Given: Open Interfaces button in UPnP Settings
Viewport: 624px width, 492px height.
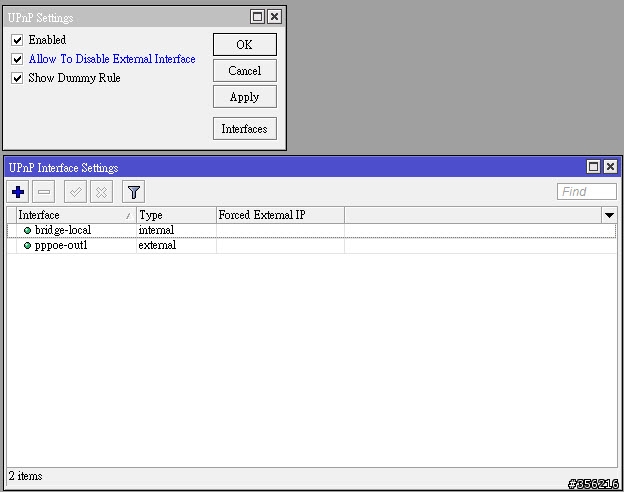Looking at the screenshot, I should click(x=245, y=129).
